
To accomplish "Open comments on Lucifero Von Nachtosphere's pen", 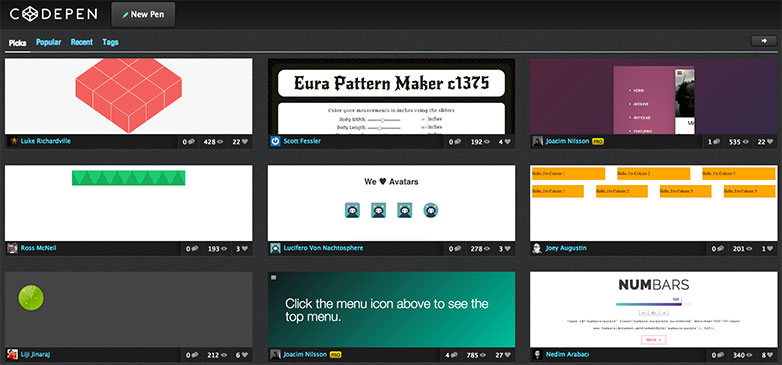I will click(455, 249).
